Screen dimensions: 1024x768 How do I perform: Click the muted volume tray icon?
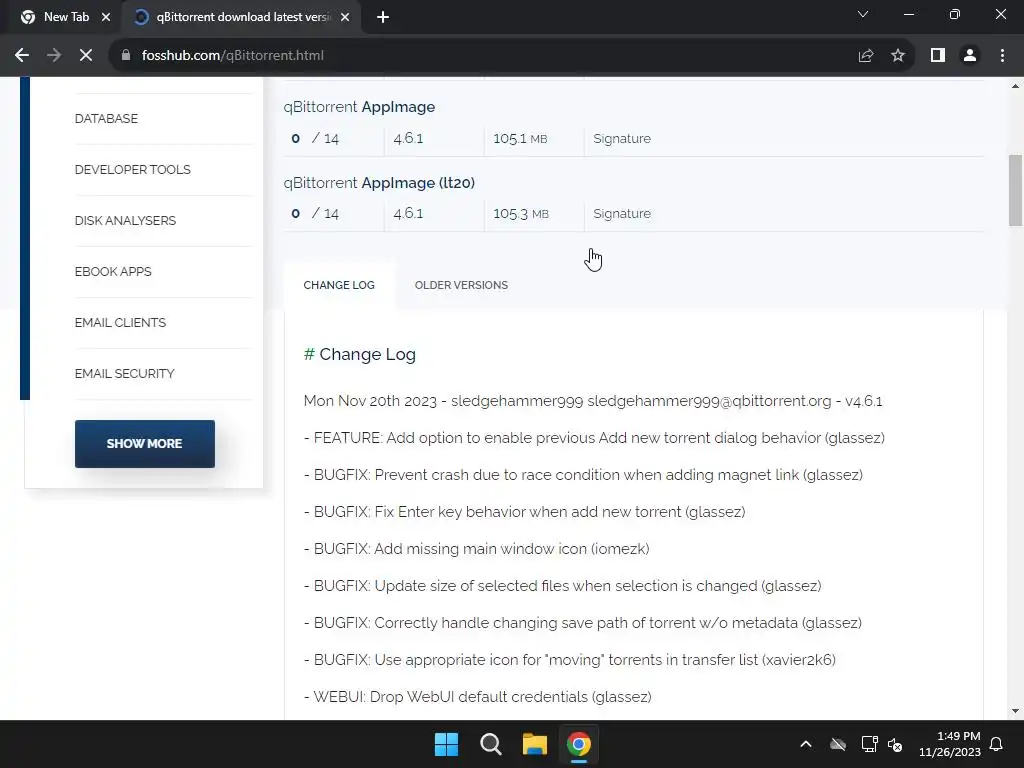895,744
